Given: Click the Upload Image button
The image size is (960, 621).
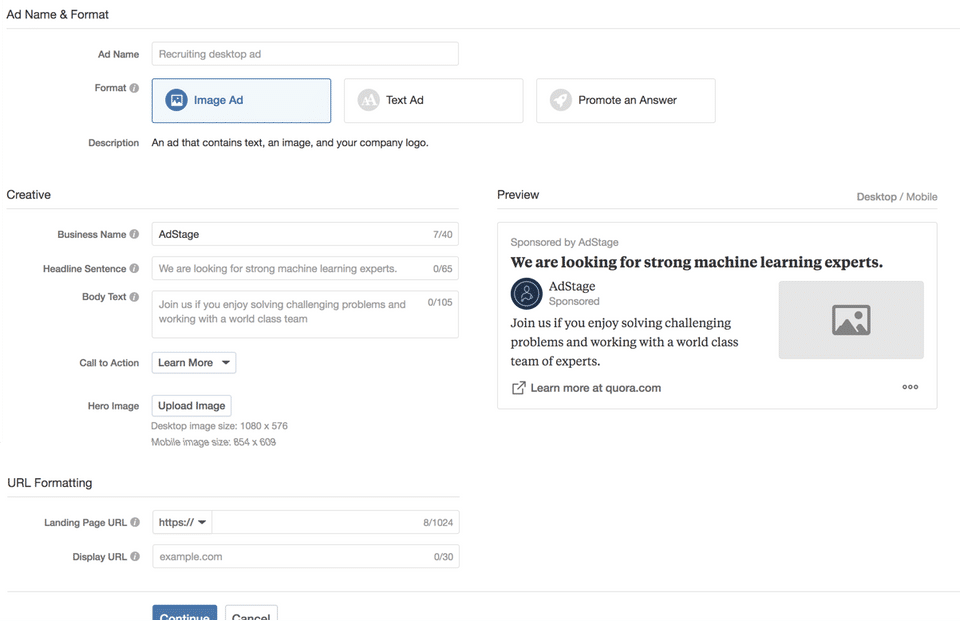Looking at the screenshot, I should pyautogui.click(x=191, y=406).
